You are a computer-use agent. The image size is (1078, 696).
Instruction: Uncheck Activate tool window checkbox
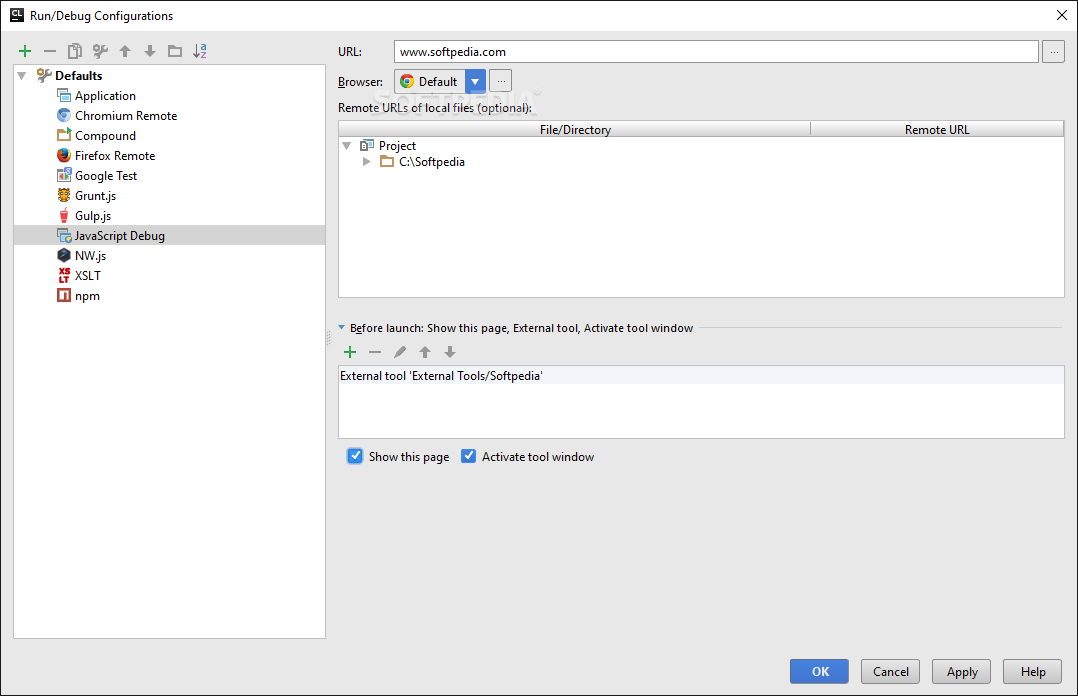tap(468, 456)
